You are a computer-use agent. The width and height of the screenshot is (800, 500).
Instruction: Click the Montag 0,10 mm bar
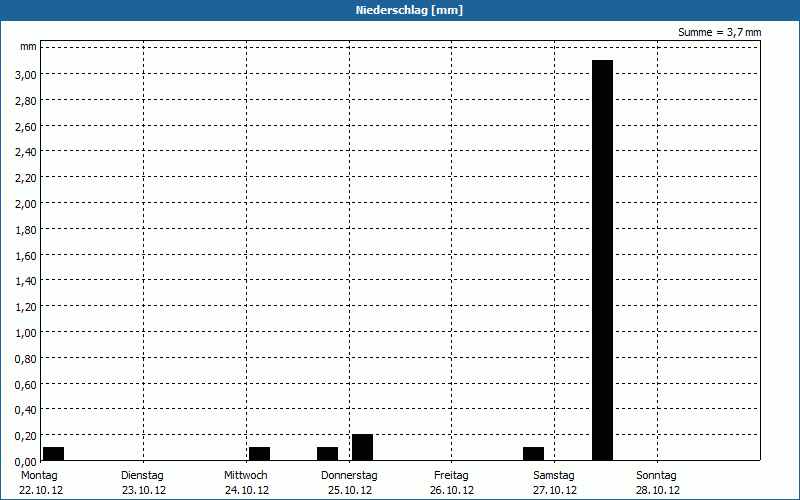[54, 454]
